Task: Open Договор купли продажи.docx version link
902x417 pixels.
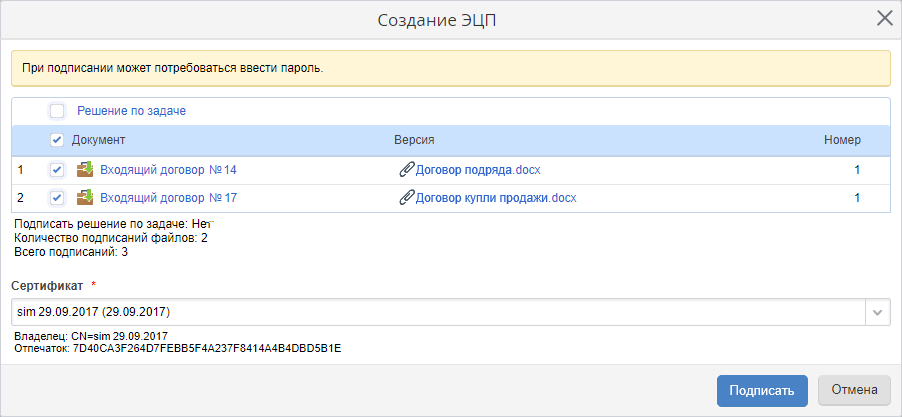Action: [496, 198]
